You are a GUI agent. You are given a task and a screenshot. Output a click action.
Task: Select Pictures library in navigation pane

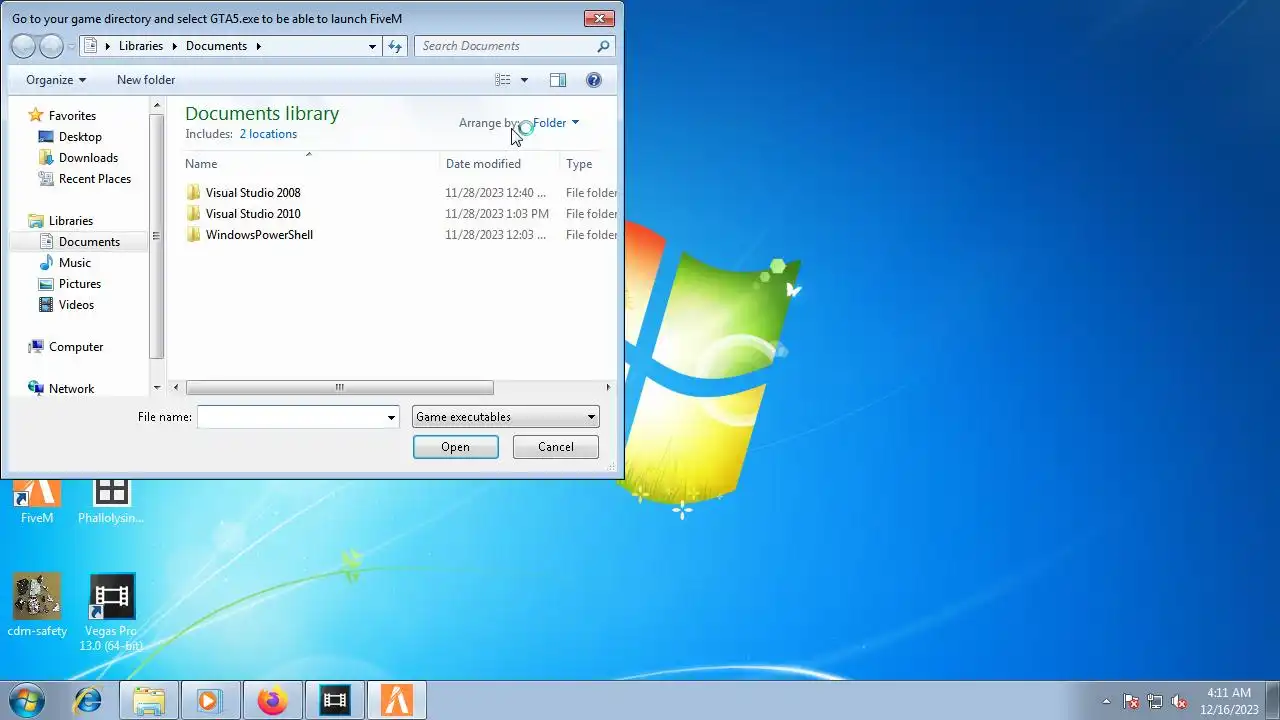80,284
